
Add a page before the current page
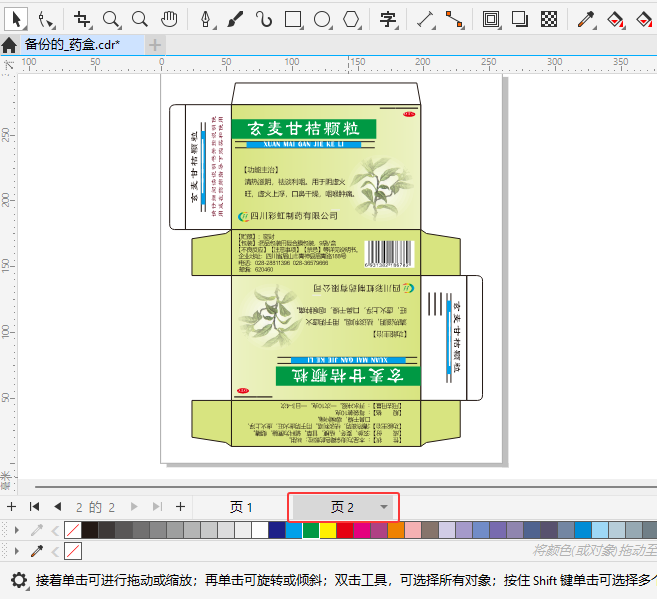(x=11, y=507)
